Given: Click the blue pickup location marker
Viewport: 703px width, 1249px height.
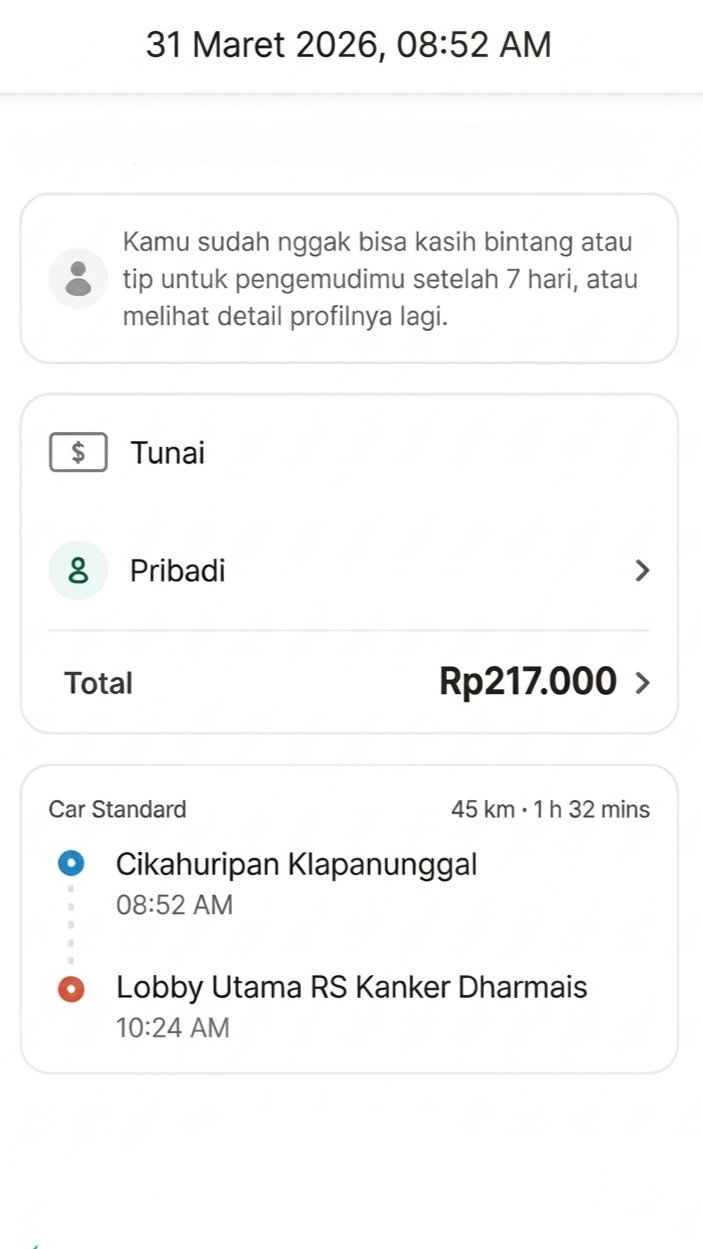Looking at the screenshot, I should point(71,863).
